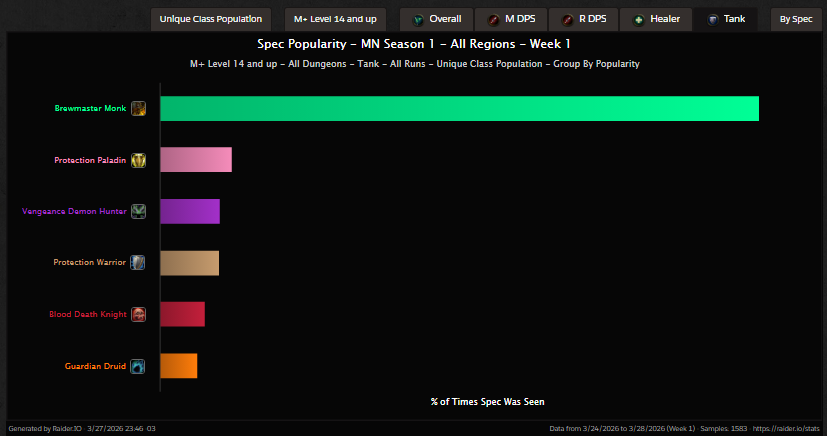Click the Brewmaster Monk spec icon
The height and width of the screenshot is (436, 827).
pyautogui.click(x=138, y=109)
